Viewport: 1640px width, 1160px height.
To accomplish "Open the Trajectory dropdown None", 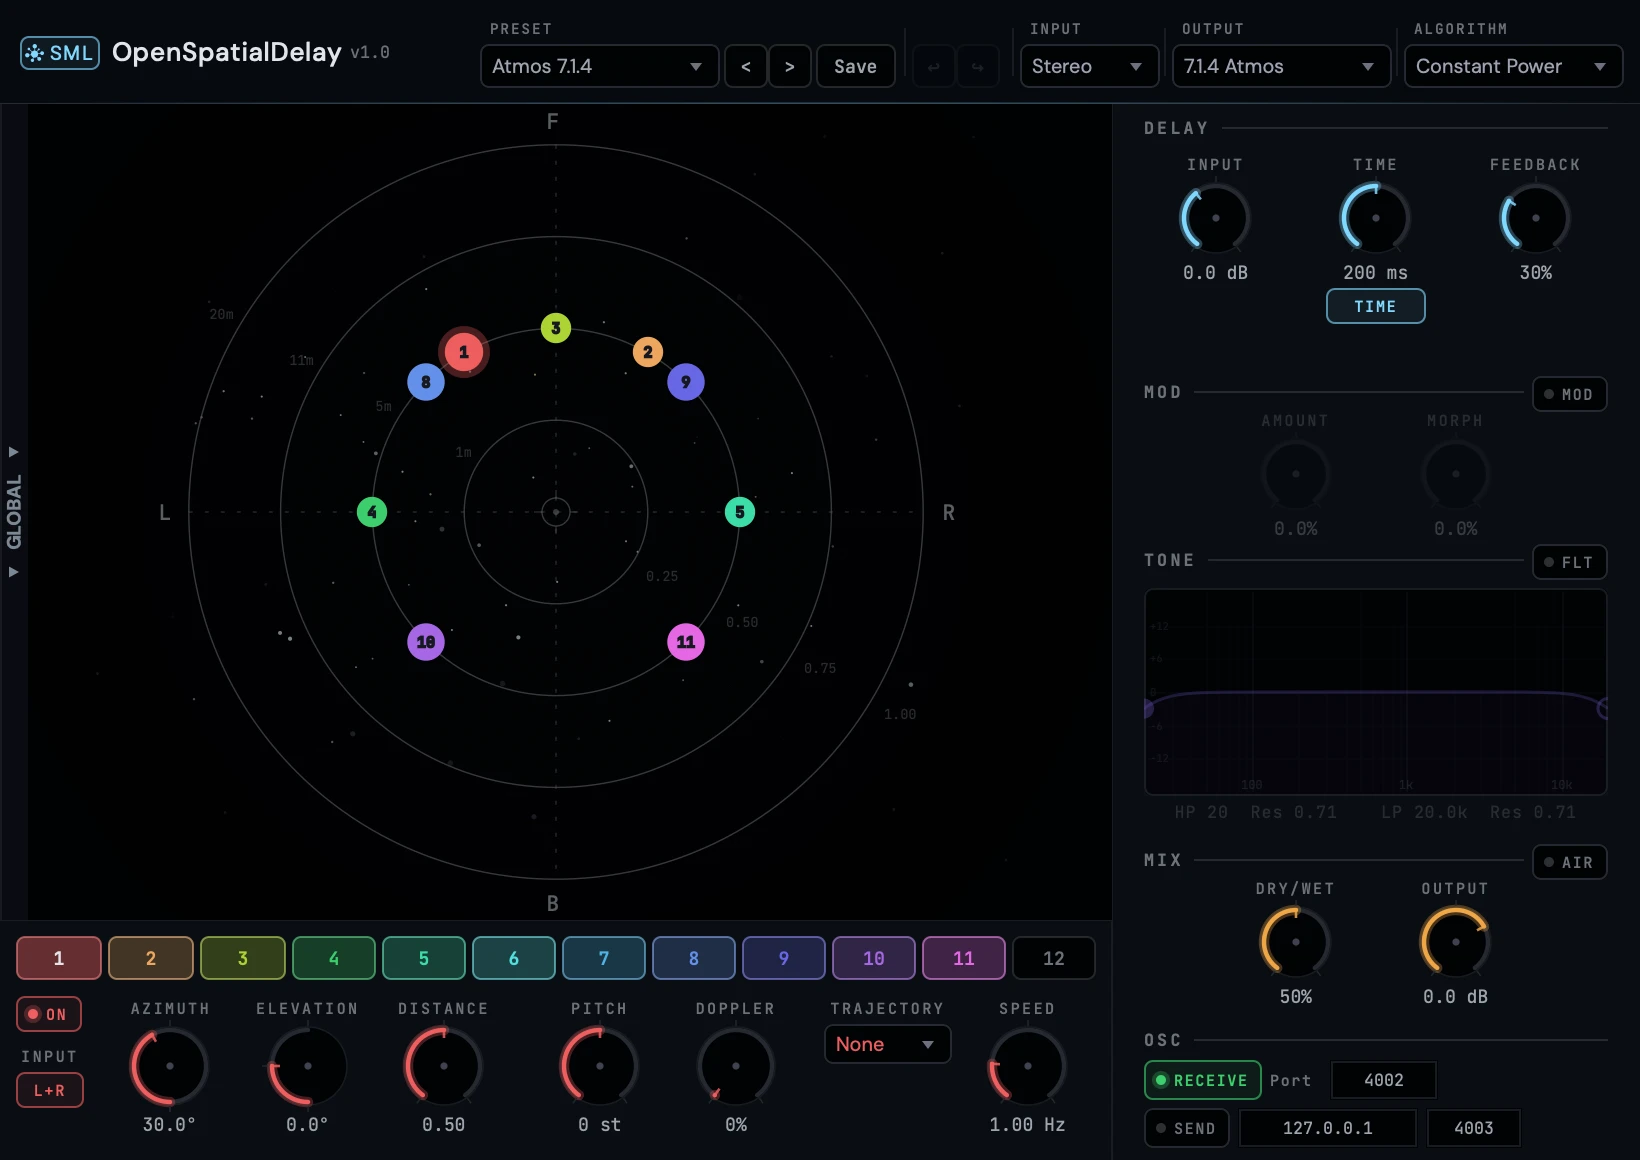I will [887, 1044].
